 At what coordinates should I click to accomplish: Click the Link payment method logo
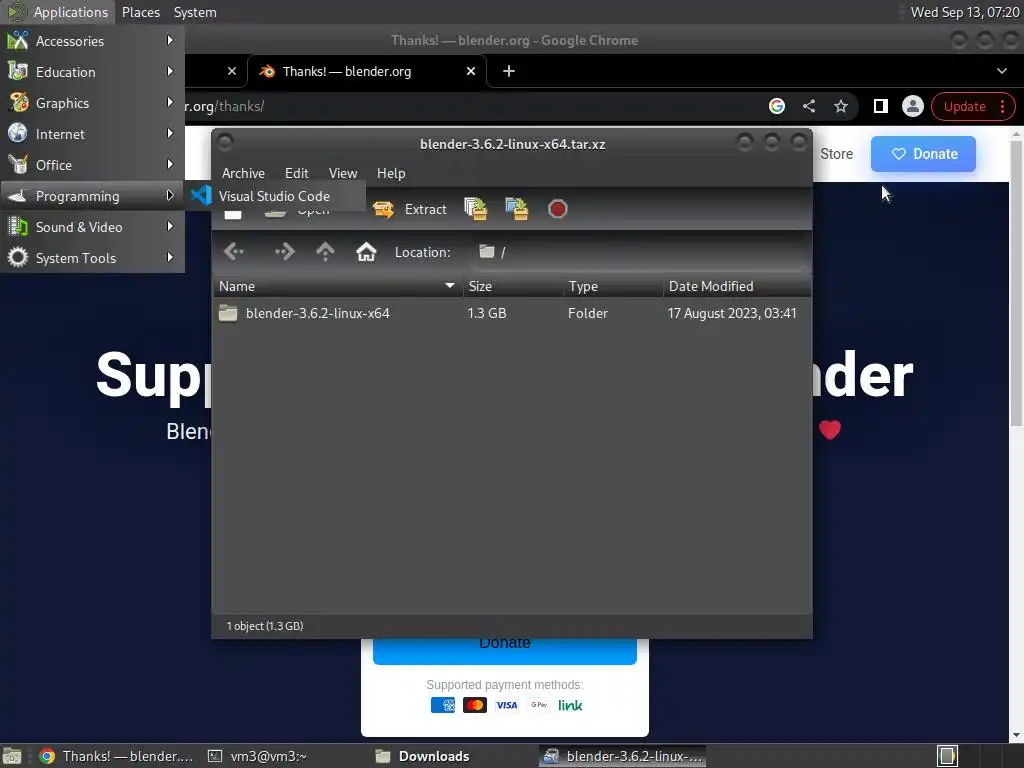tap(570, 705)
